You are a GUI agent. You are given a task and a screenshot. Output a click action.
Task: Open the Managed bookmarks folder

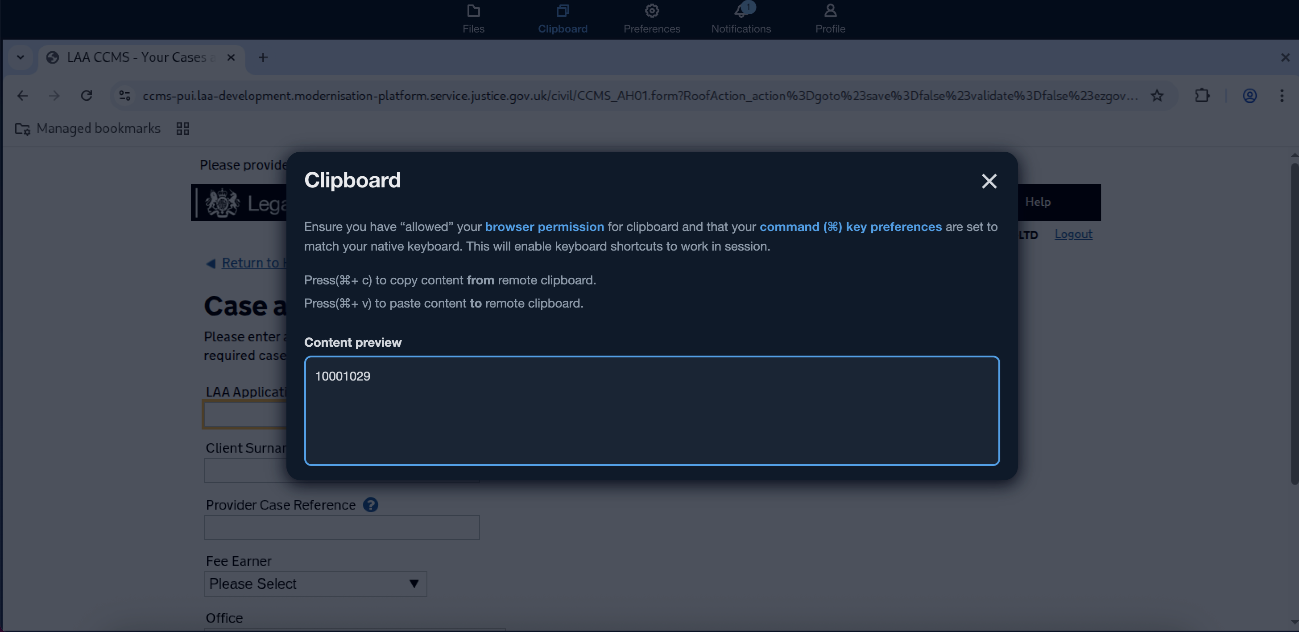[88, 128]
